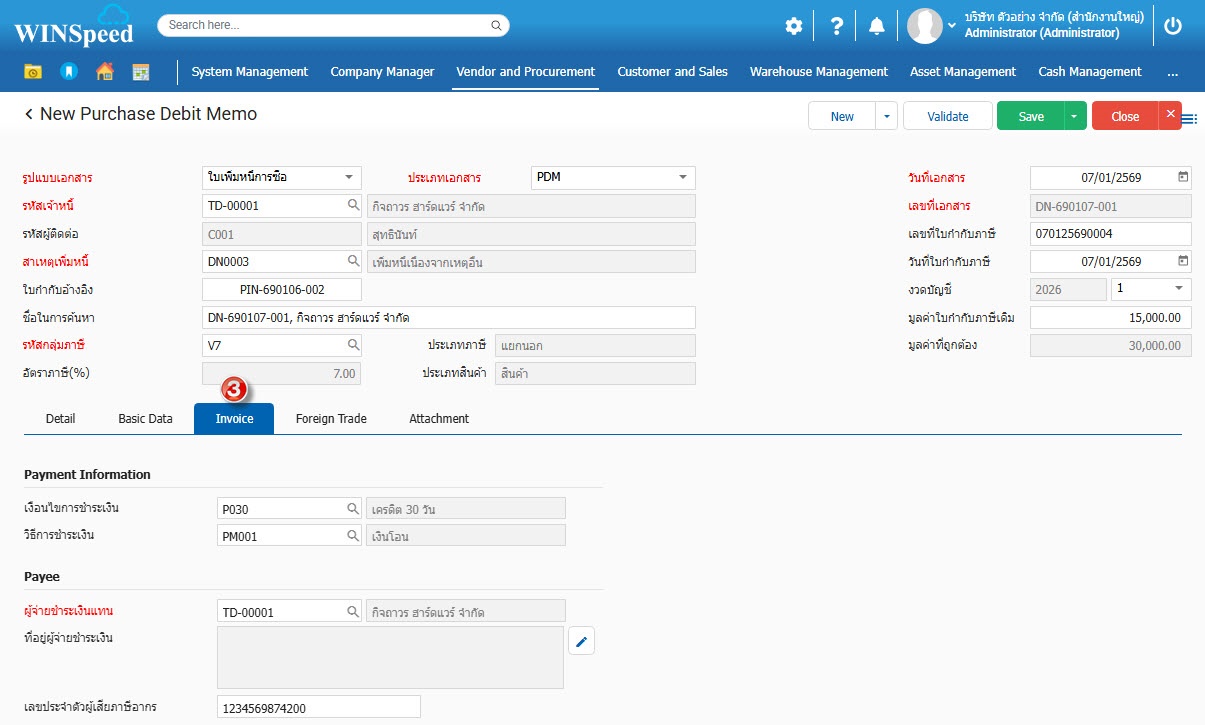The width and height of the screenshot is (1205, 725).
Task: Edit payee address with pencil icon
Action: (x=581, y=641)
